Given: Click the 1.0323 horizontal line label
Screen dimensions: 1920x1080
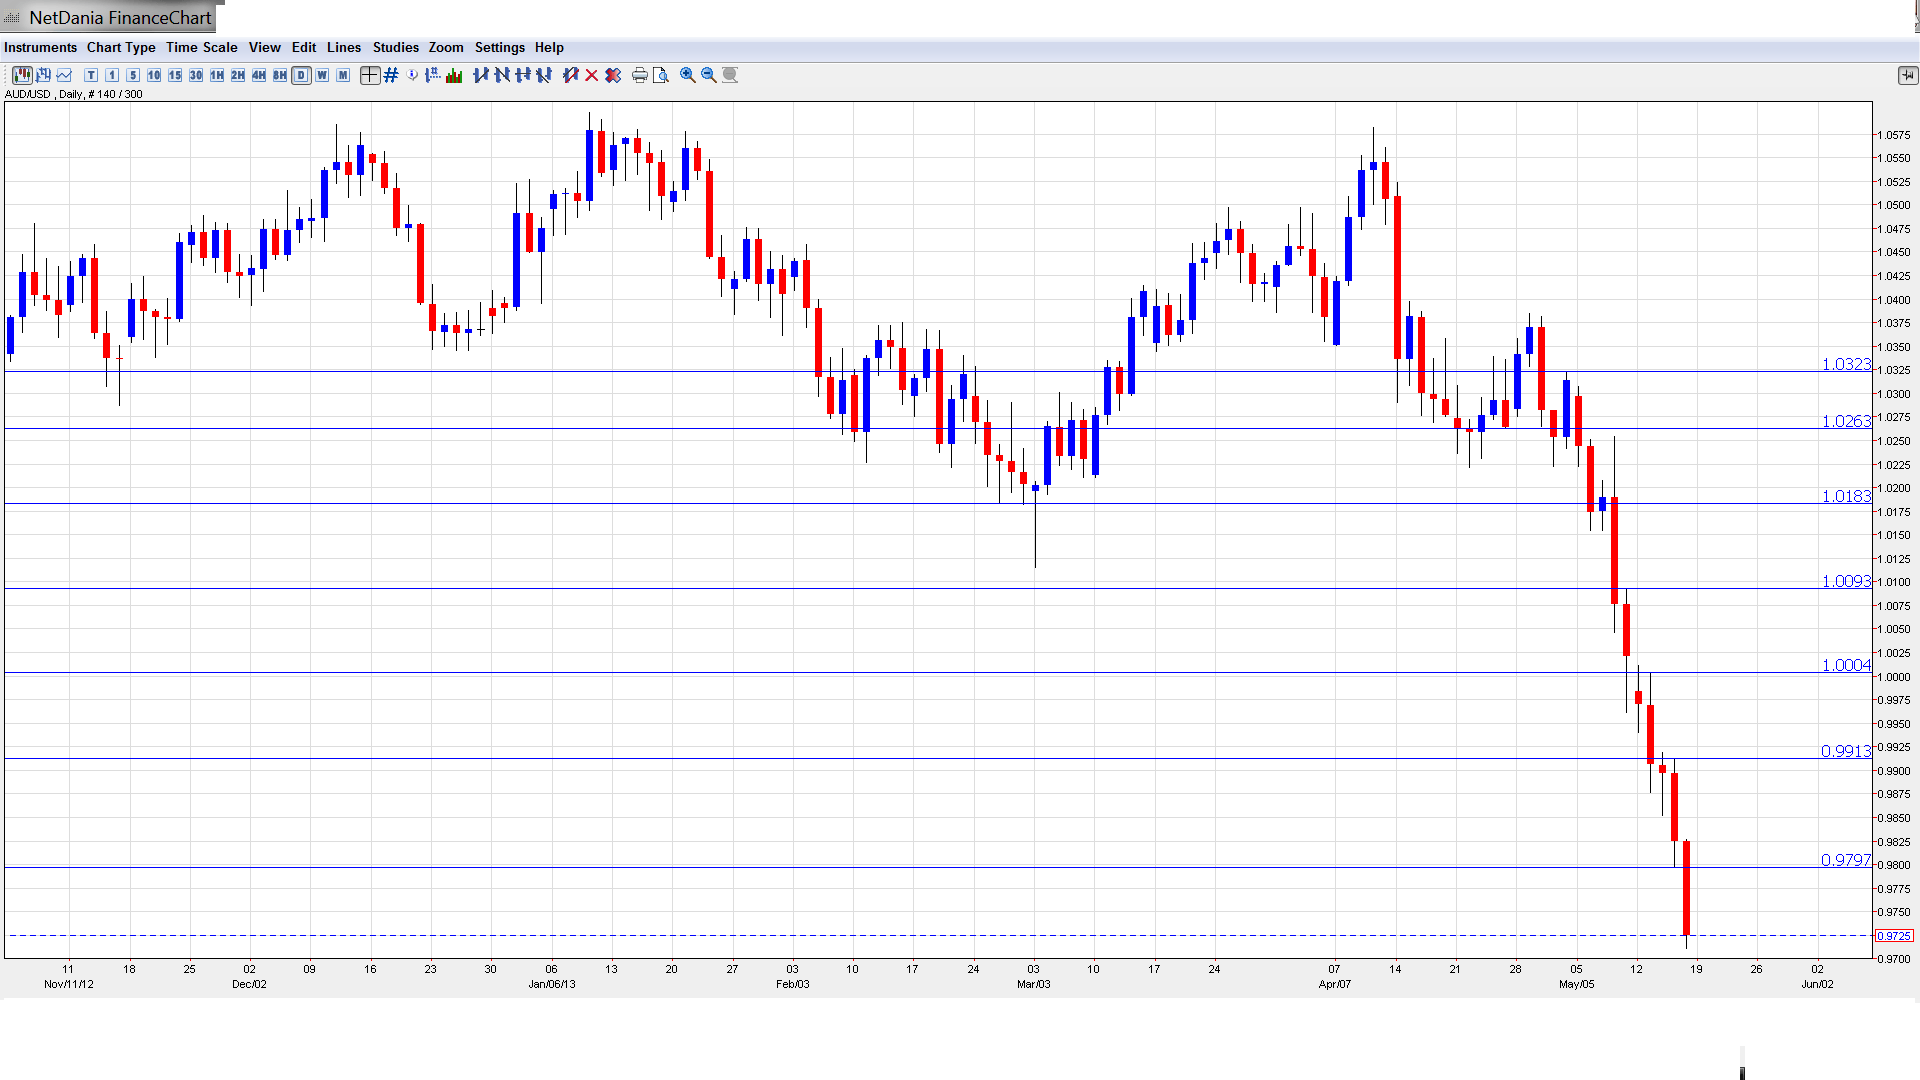Looking at the screenshot, I should coord(1845,364).
